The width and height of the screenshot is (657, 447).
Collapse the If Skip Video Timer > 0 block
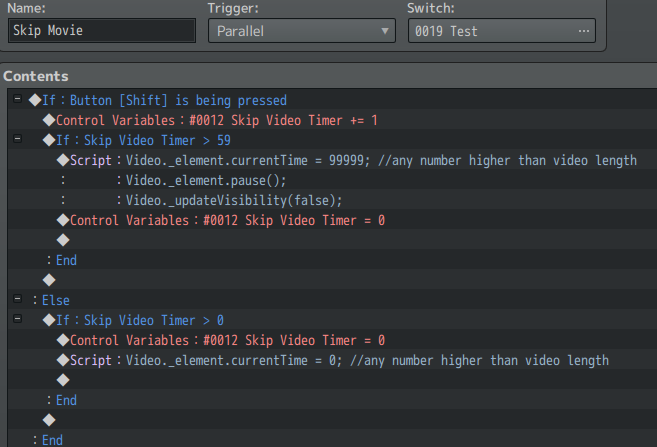[x=19, y=320]
